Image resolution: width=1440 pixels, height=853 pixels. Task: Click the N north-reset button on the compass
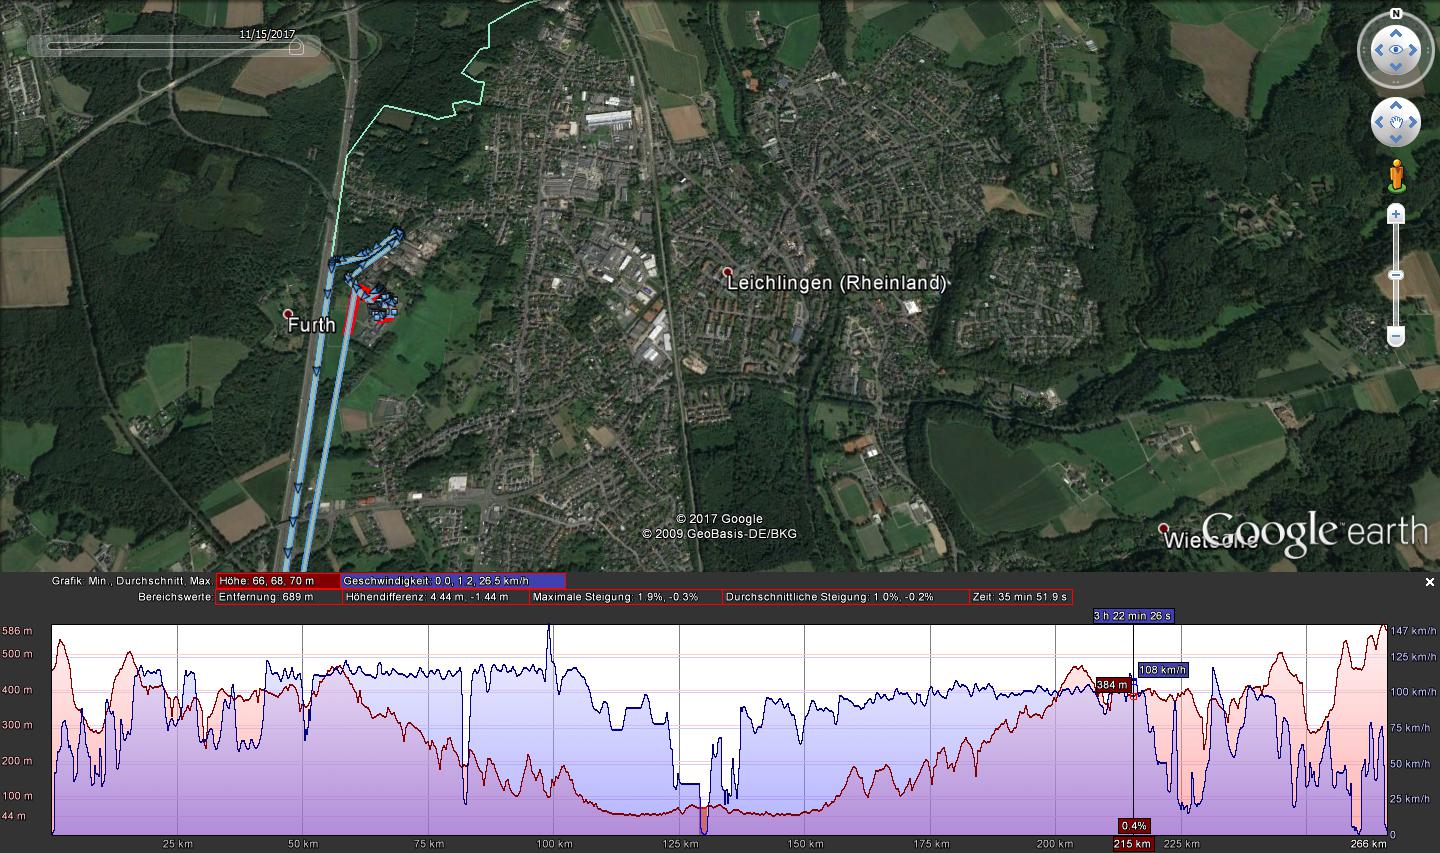(x=1396, y=15)
